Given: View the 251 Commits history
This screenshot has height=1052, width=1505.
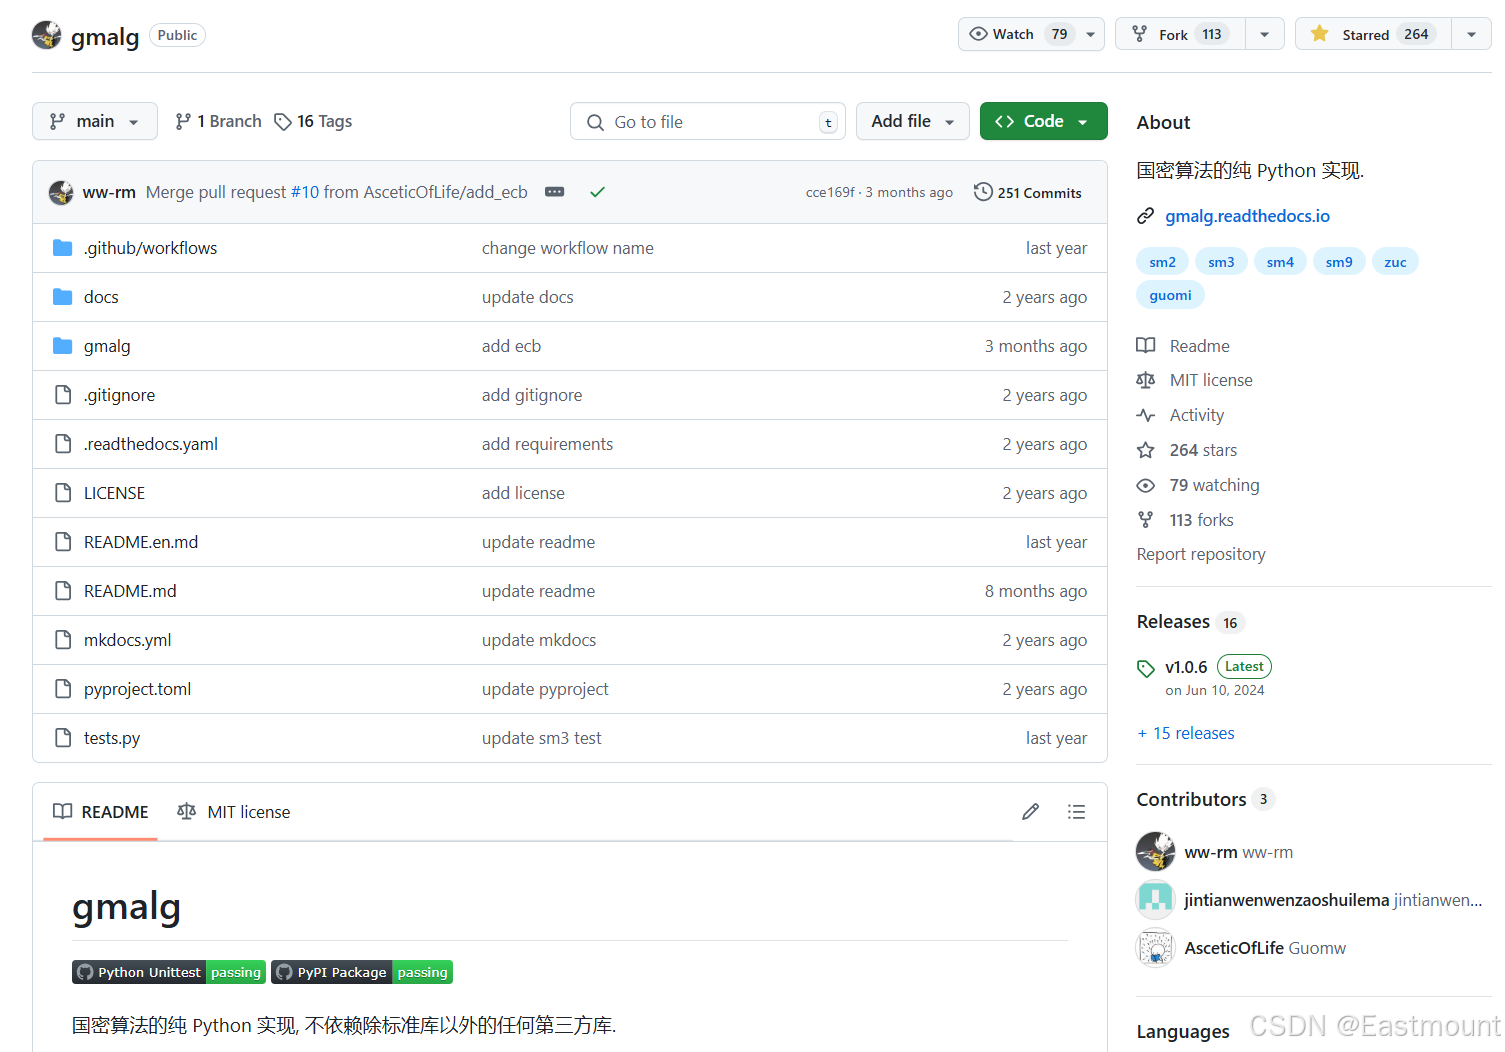Looking at the screenshot, I should [1028, 192].
